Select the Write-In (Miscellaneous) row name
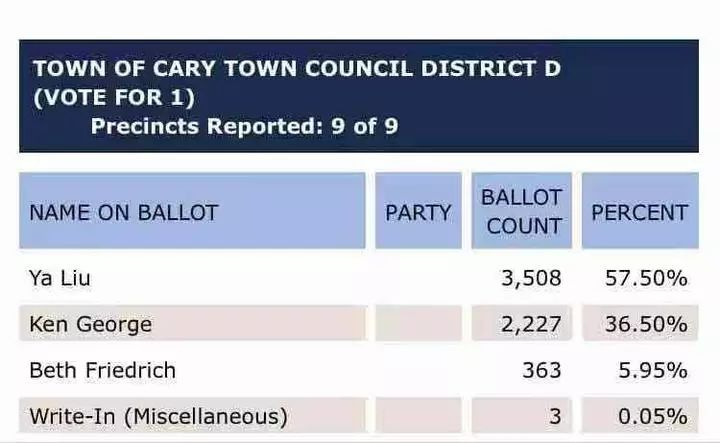This screenshot has width=720, height=443. coord(158,417)
